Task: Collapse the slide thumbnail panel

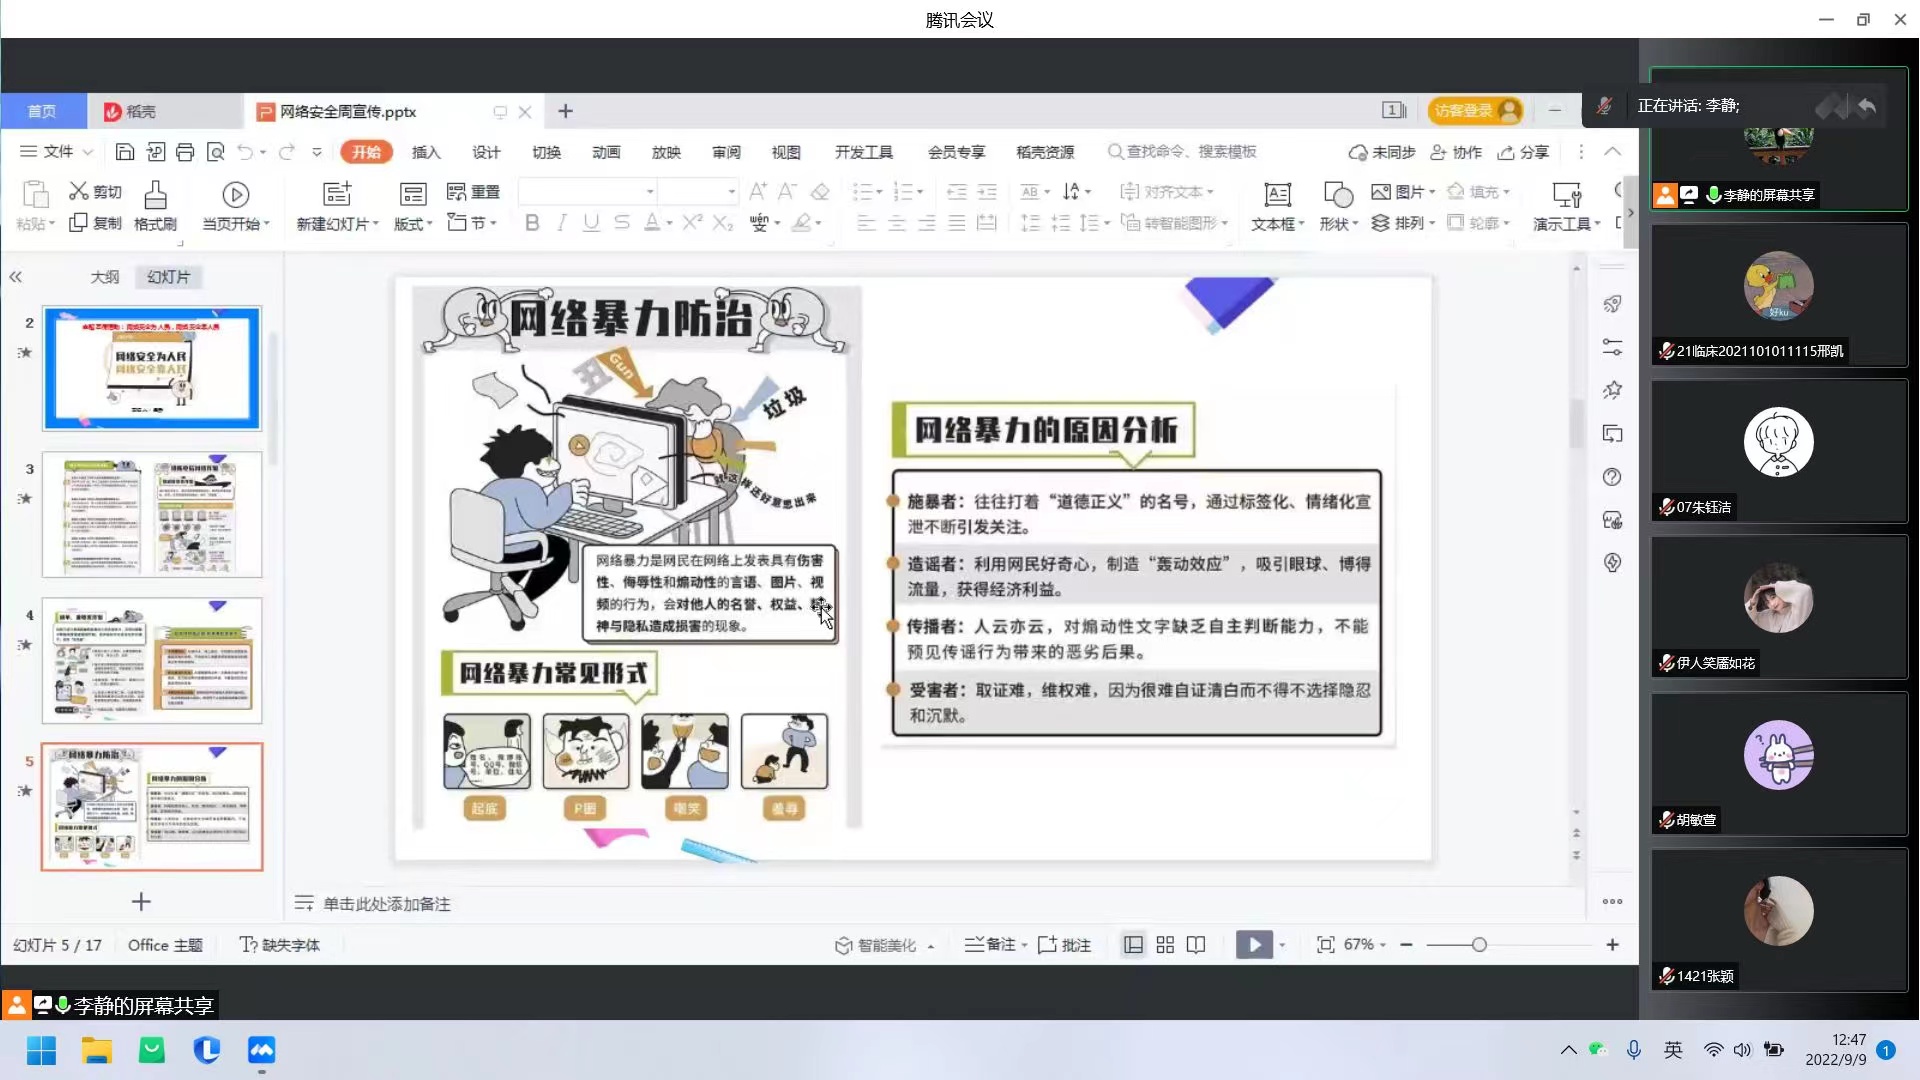Action: coord(15,277)
